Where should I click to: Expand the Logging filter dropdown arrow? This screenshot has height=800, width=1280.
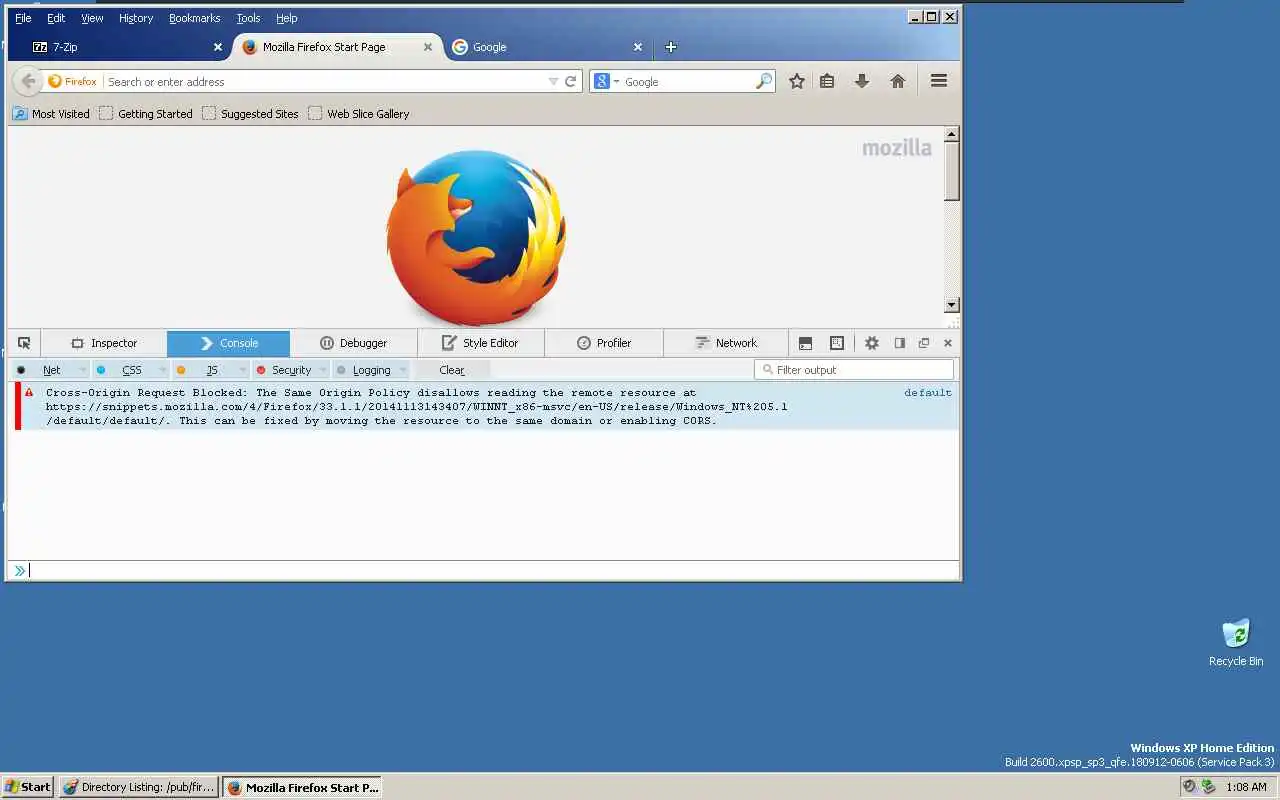[403, 370]
